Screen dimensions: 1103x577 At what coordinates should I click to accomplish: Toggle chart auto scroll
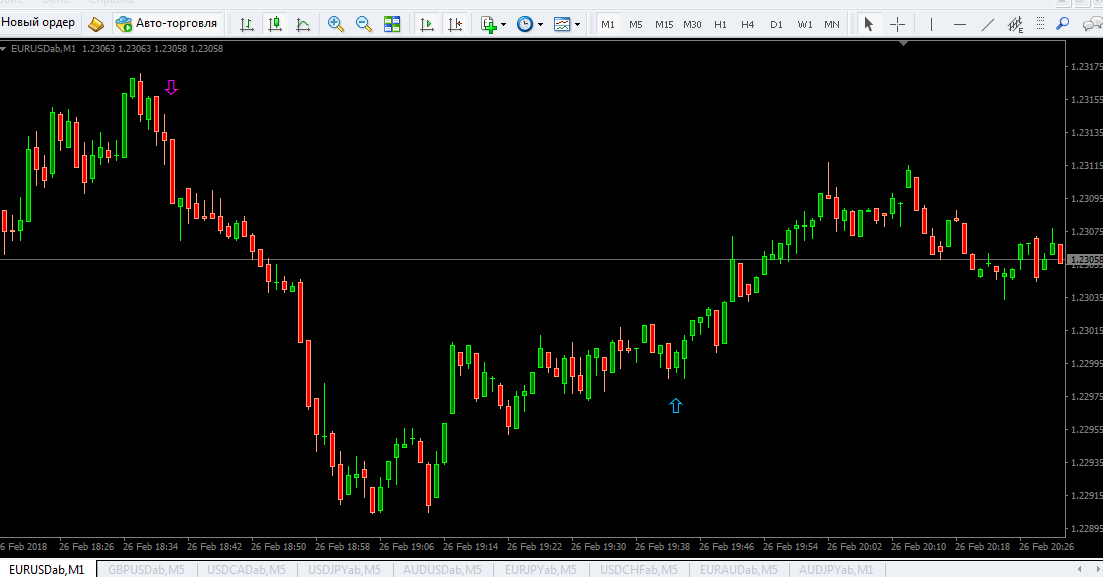[426, 24]
